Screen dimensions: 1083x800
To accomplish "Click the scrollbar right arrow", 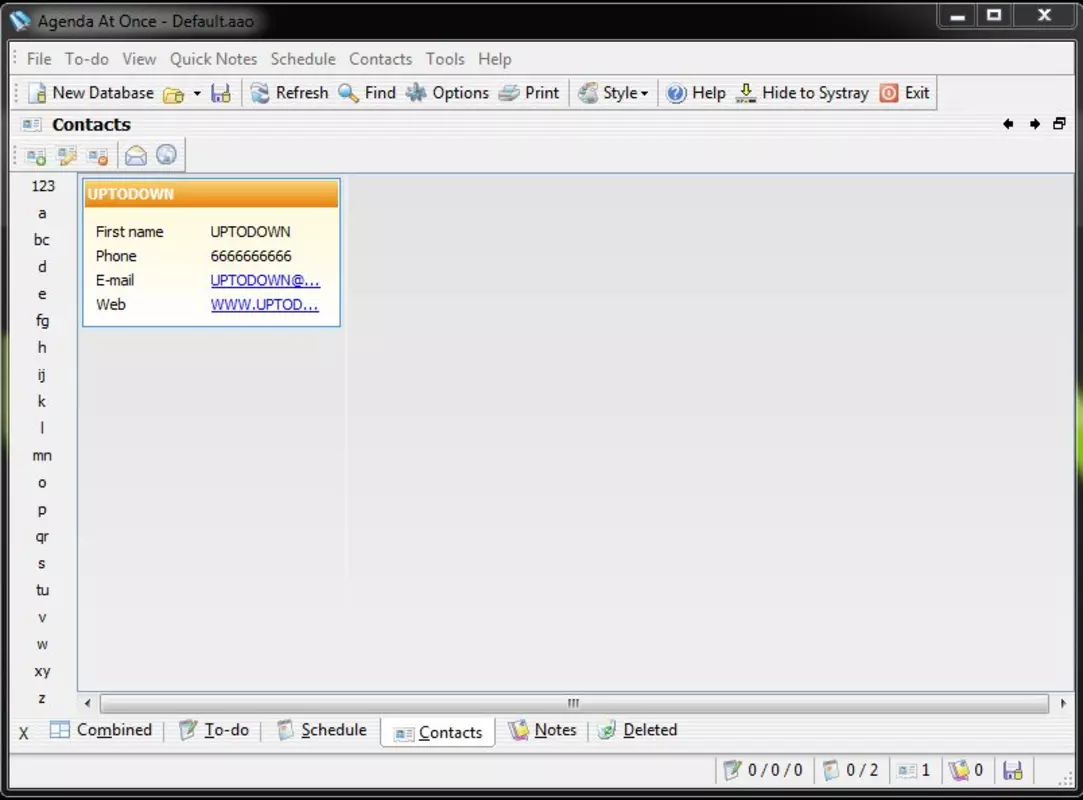I will pyautogui.click(x=1063, y=703).
